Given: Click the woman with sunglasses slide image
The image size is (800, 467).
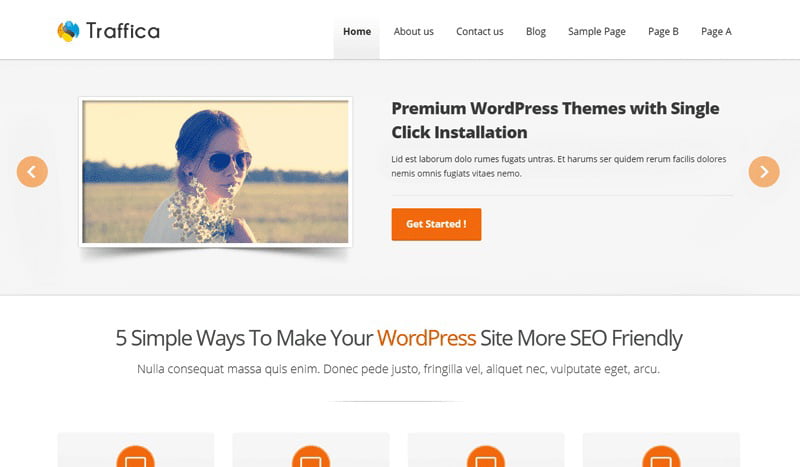Looking at the screenshot, I should (x=215, y=171).
